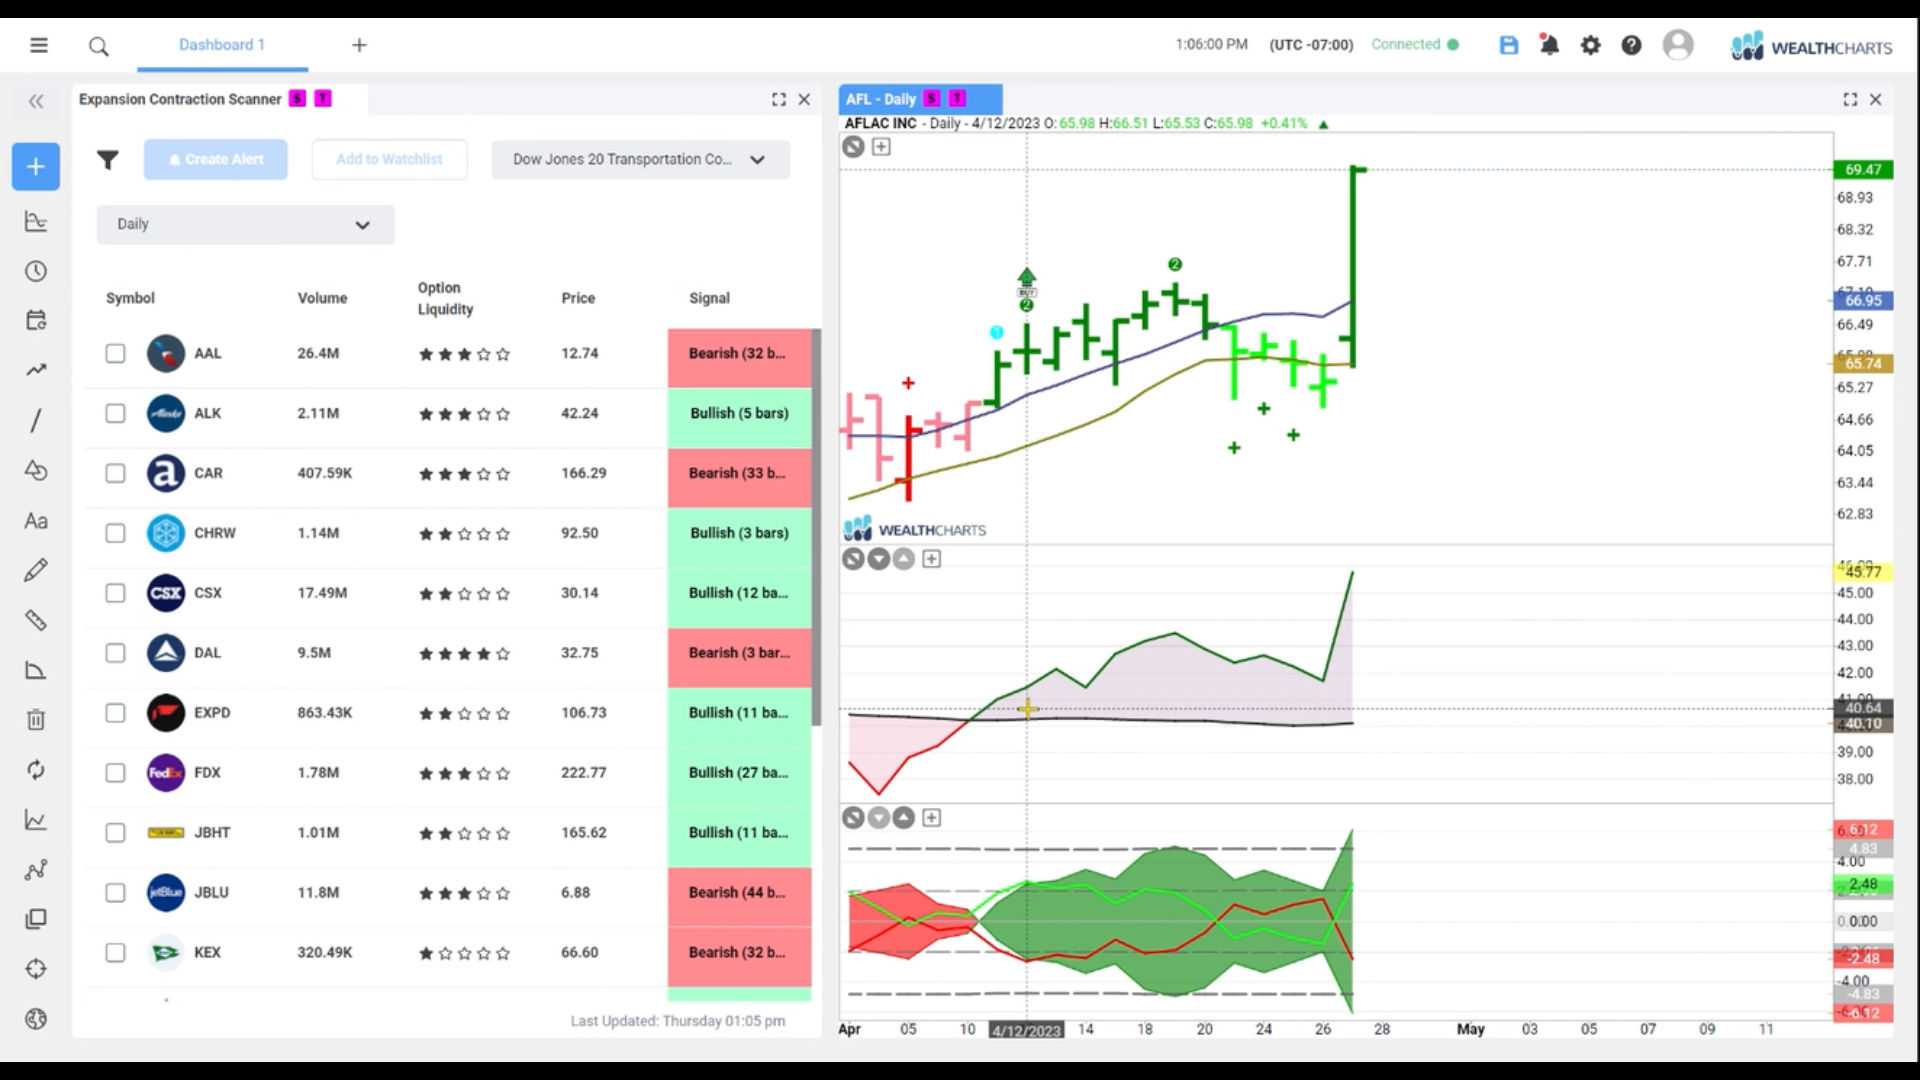Disable the price chart indicator icon
The height and width of the screenshot is (1080, 1920).
[x=853, y=147]
